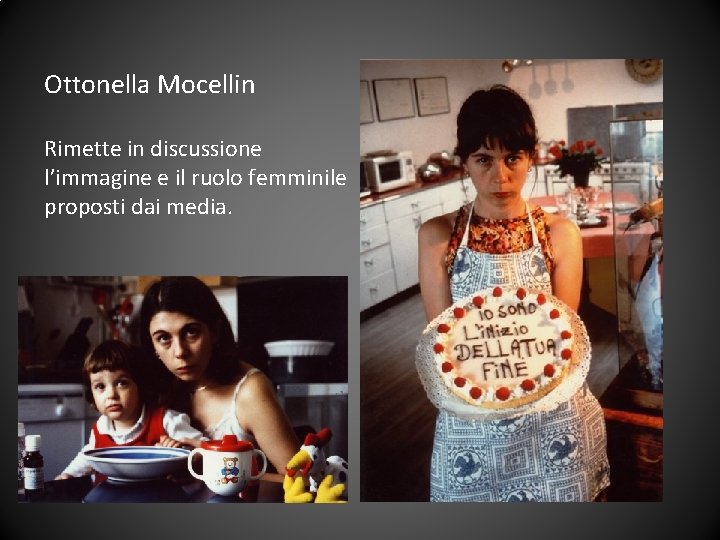The height and width of the screenshot is (540, 720).
Task: Click the yellow and red toy chicken
Action: coord(315,466)
